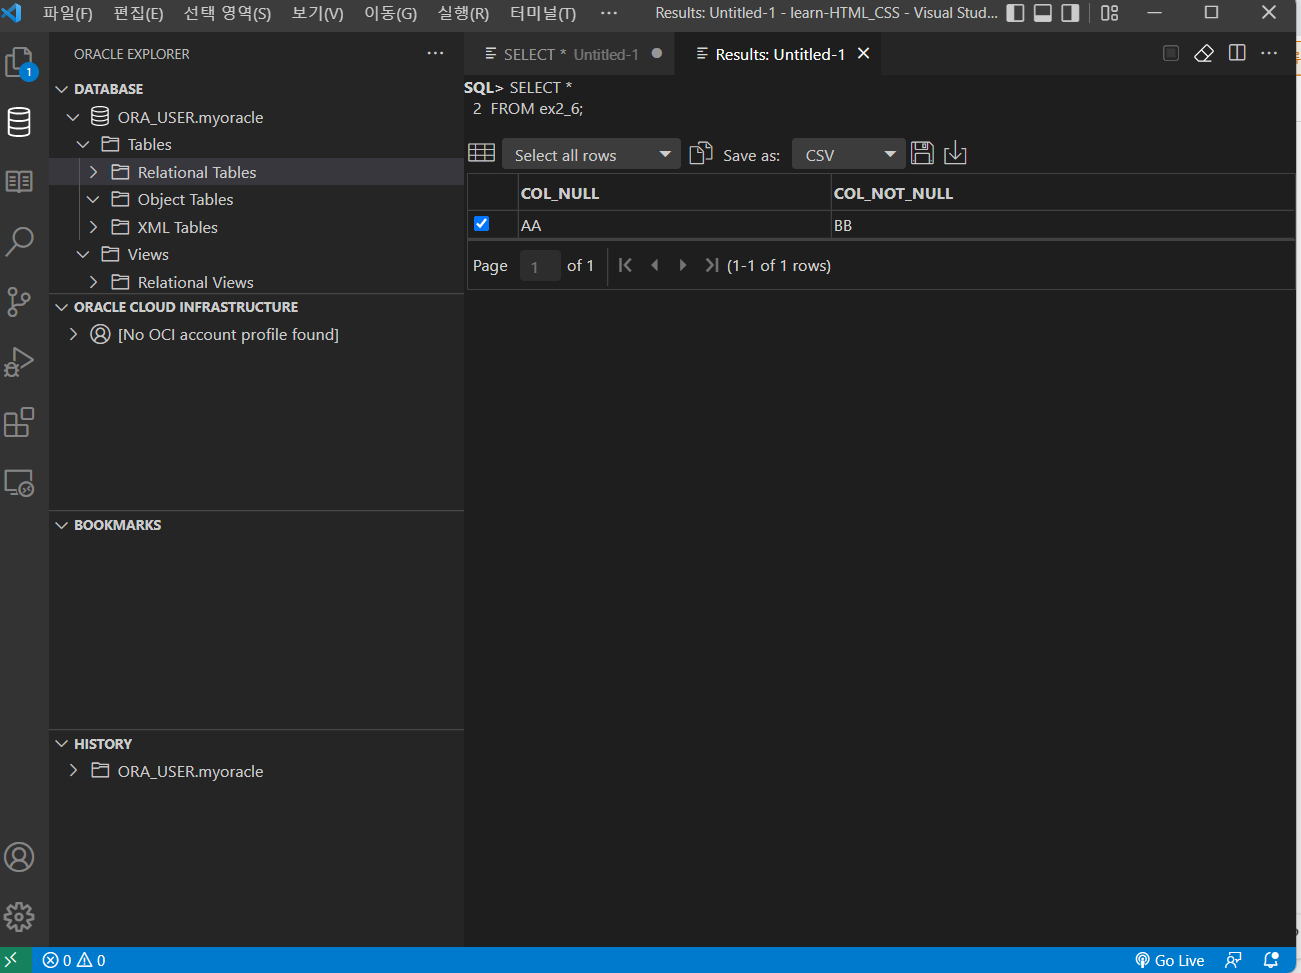This screenshot has width=1301, height=973.
Task: Open the 보기(V) menu
Action: [317, 13]
